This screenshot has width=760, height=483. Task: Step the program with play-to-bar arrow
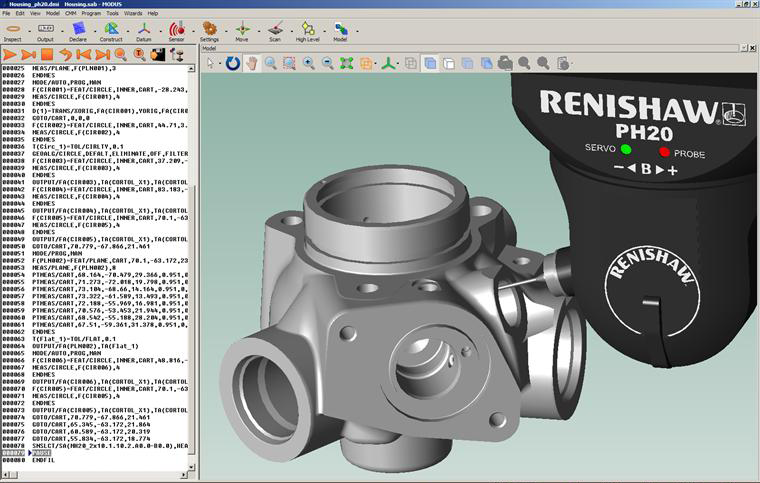click(x=28, y=55)
